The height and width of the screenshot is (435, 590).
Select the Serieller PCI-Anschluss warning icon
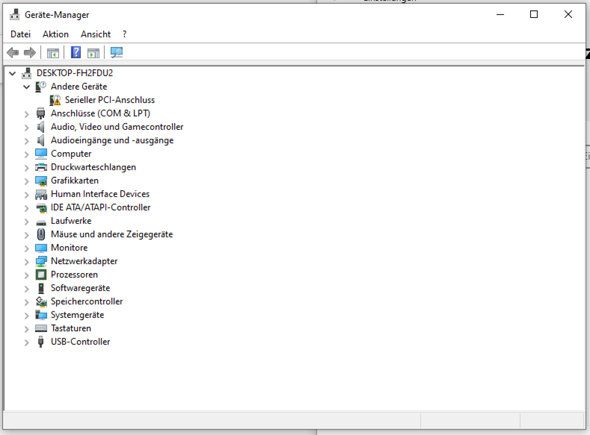pos(55,100)
